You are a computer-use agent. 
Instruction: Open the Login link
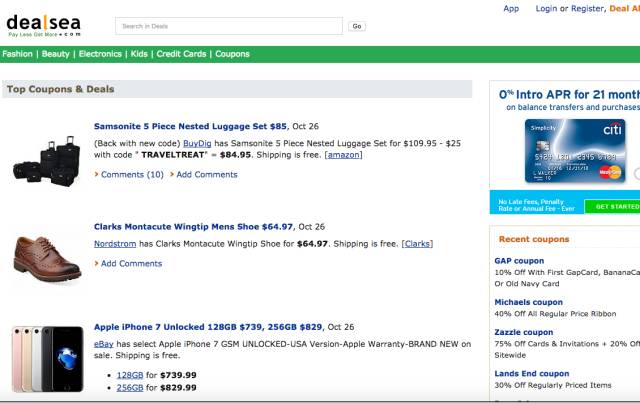click(x=546, y=9)
